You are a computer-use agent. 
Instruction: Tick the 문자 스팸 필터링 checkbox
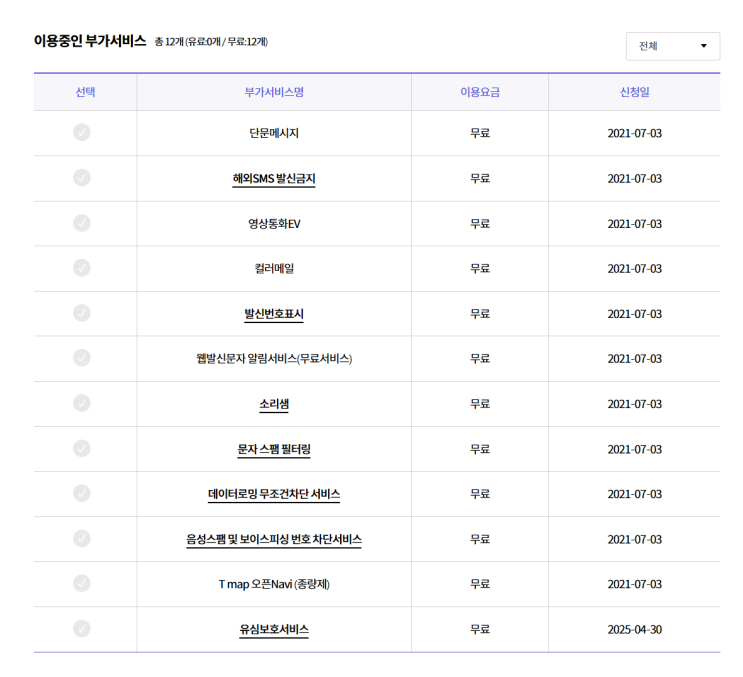pyautogui.click(x=82, y=448)
